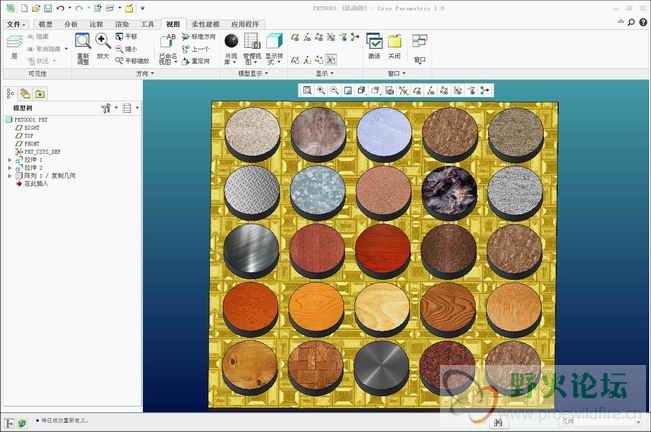This screenshot has height=432, width=651.
Task: Undo the last action
Action: click(61, 8)
